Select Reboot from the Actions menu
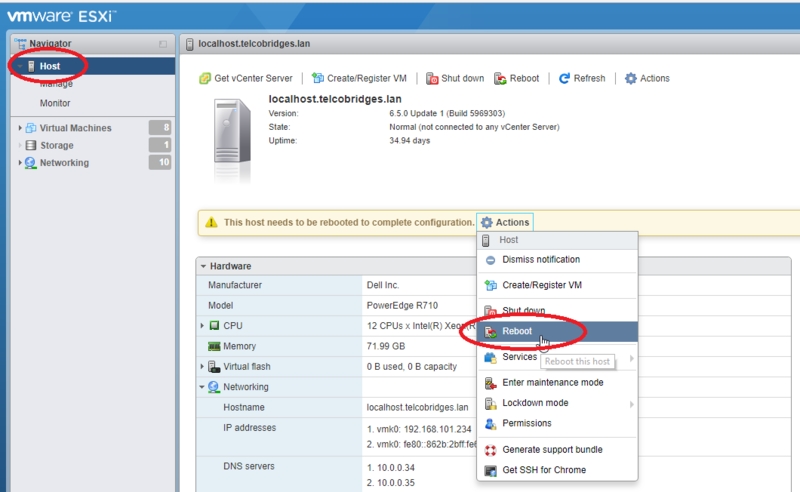800x492 pixels. (517, 331)
